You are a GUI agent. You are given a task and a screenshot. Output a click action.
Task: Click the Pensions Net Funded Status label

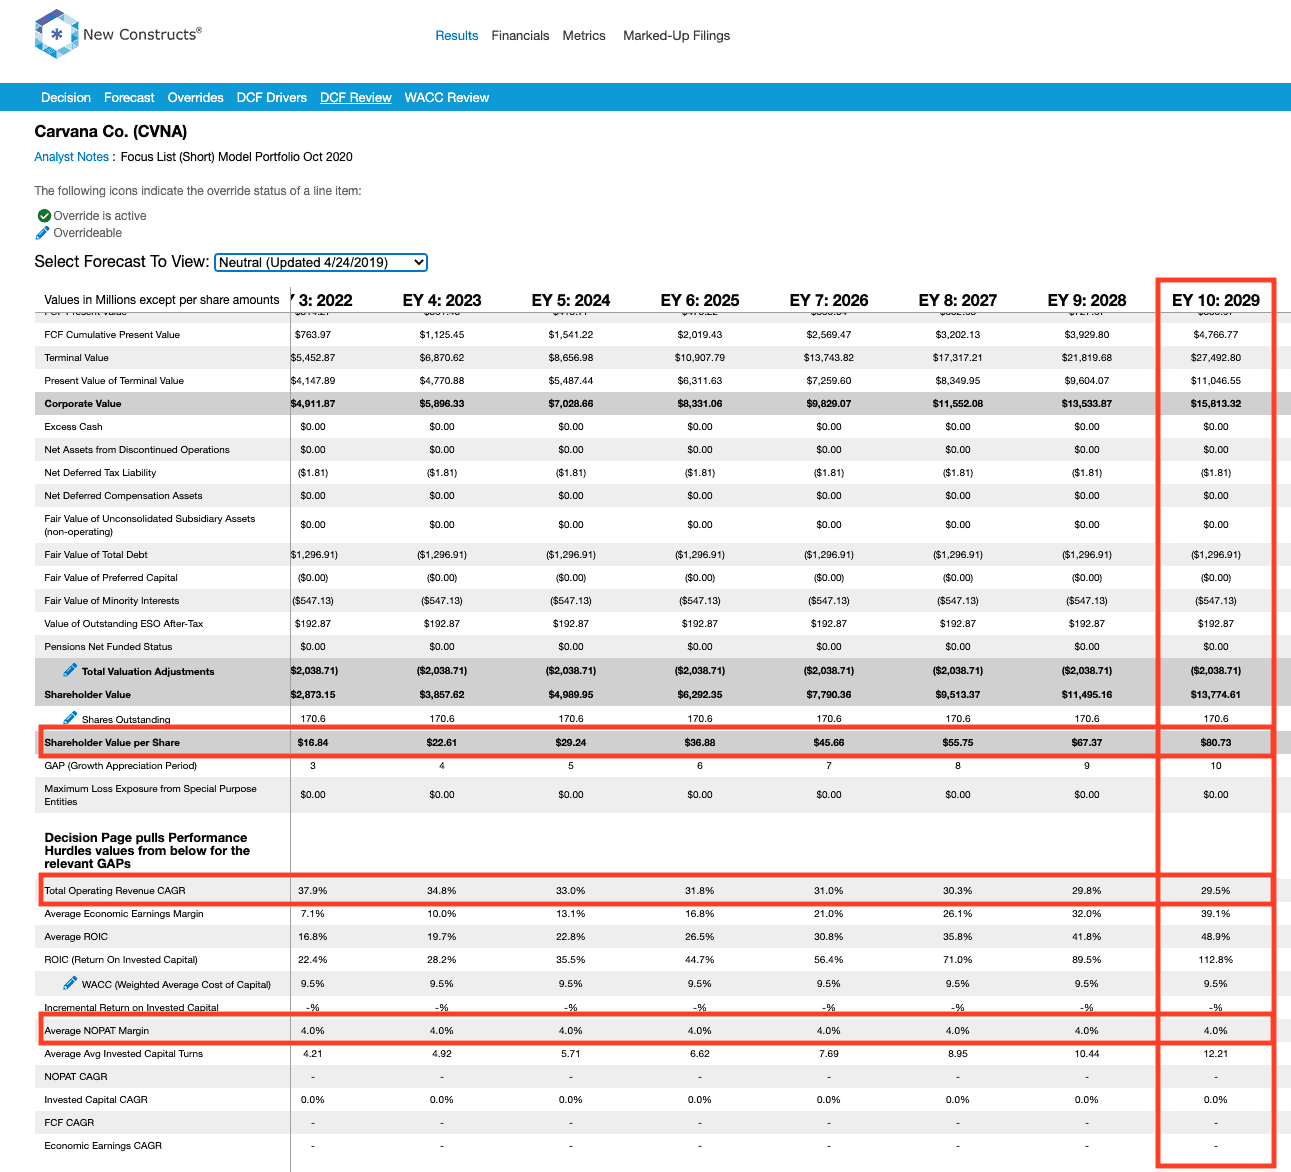coord(108,647)
